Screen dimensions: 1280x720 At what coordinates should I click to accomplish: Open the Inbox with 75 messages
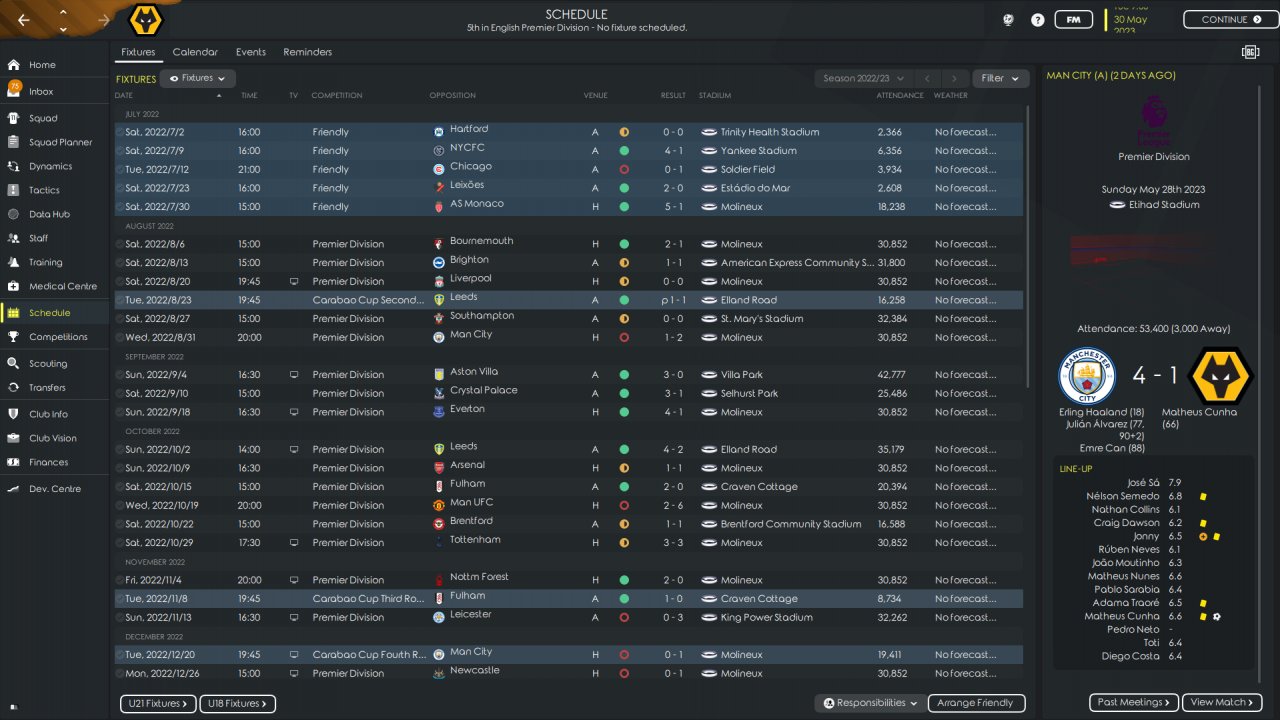click(41, 91)
